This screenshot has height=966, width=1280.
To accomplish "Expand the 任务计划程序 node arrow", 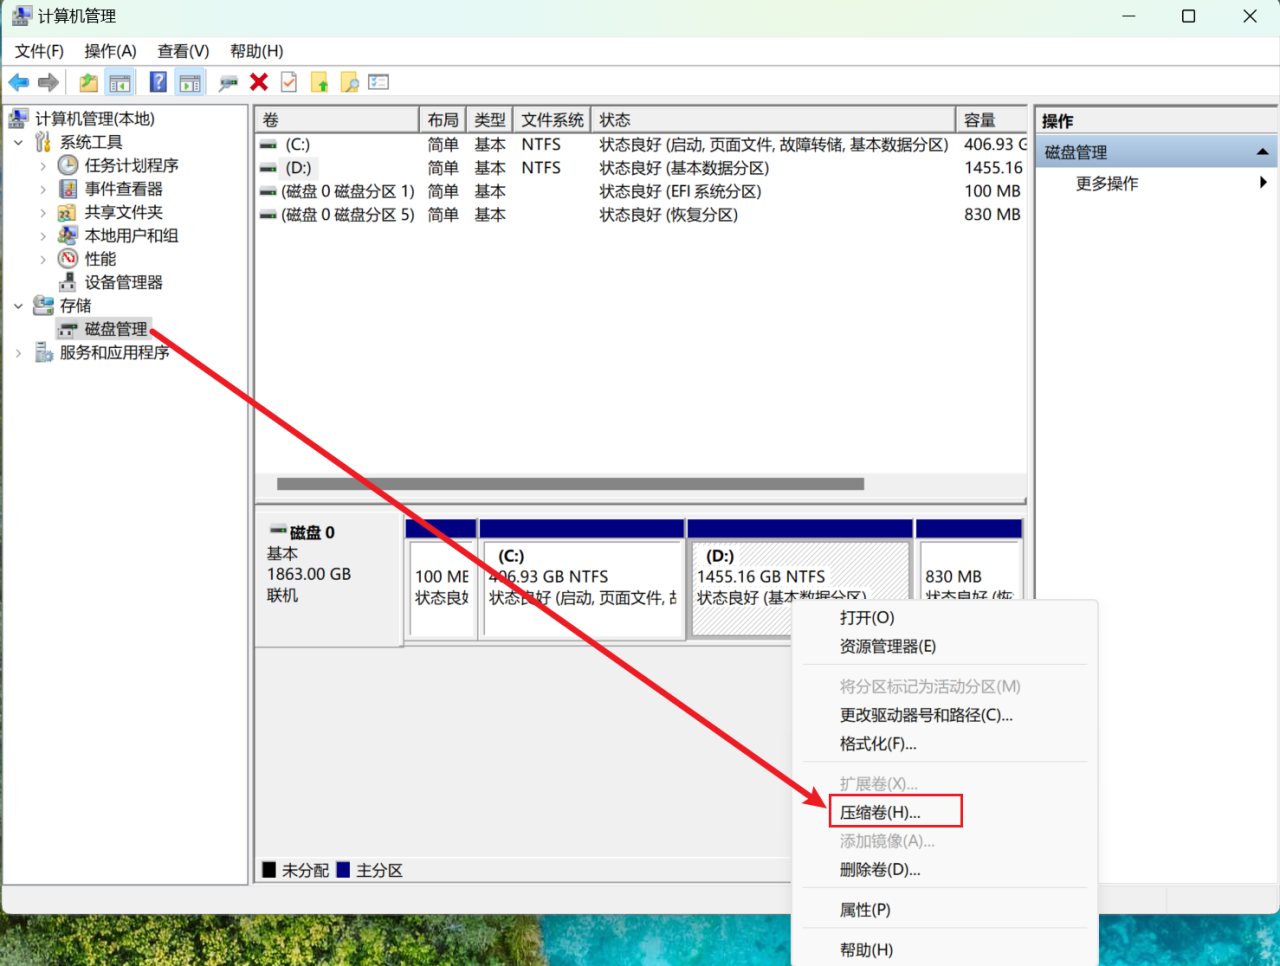I will tap(43, 166).
